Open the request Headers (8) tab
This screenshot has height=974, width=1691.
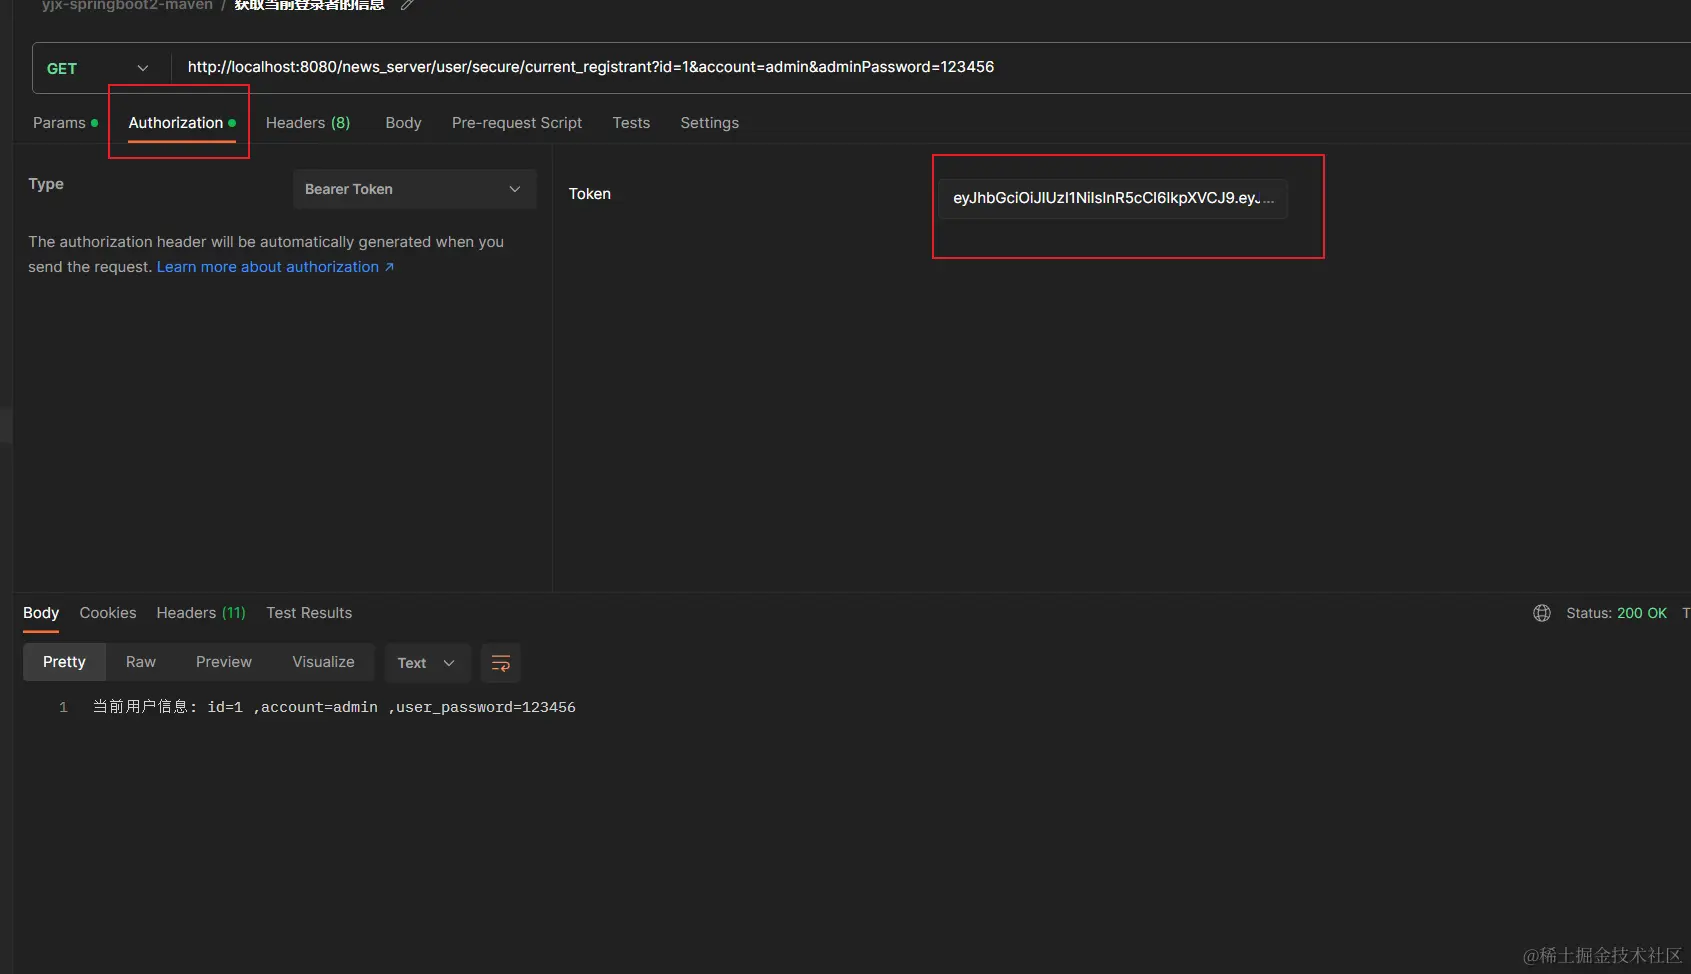click(x=308, y=123)
